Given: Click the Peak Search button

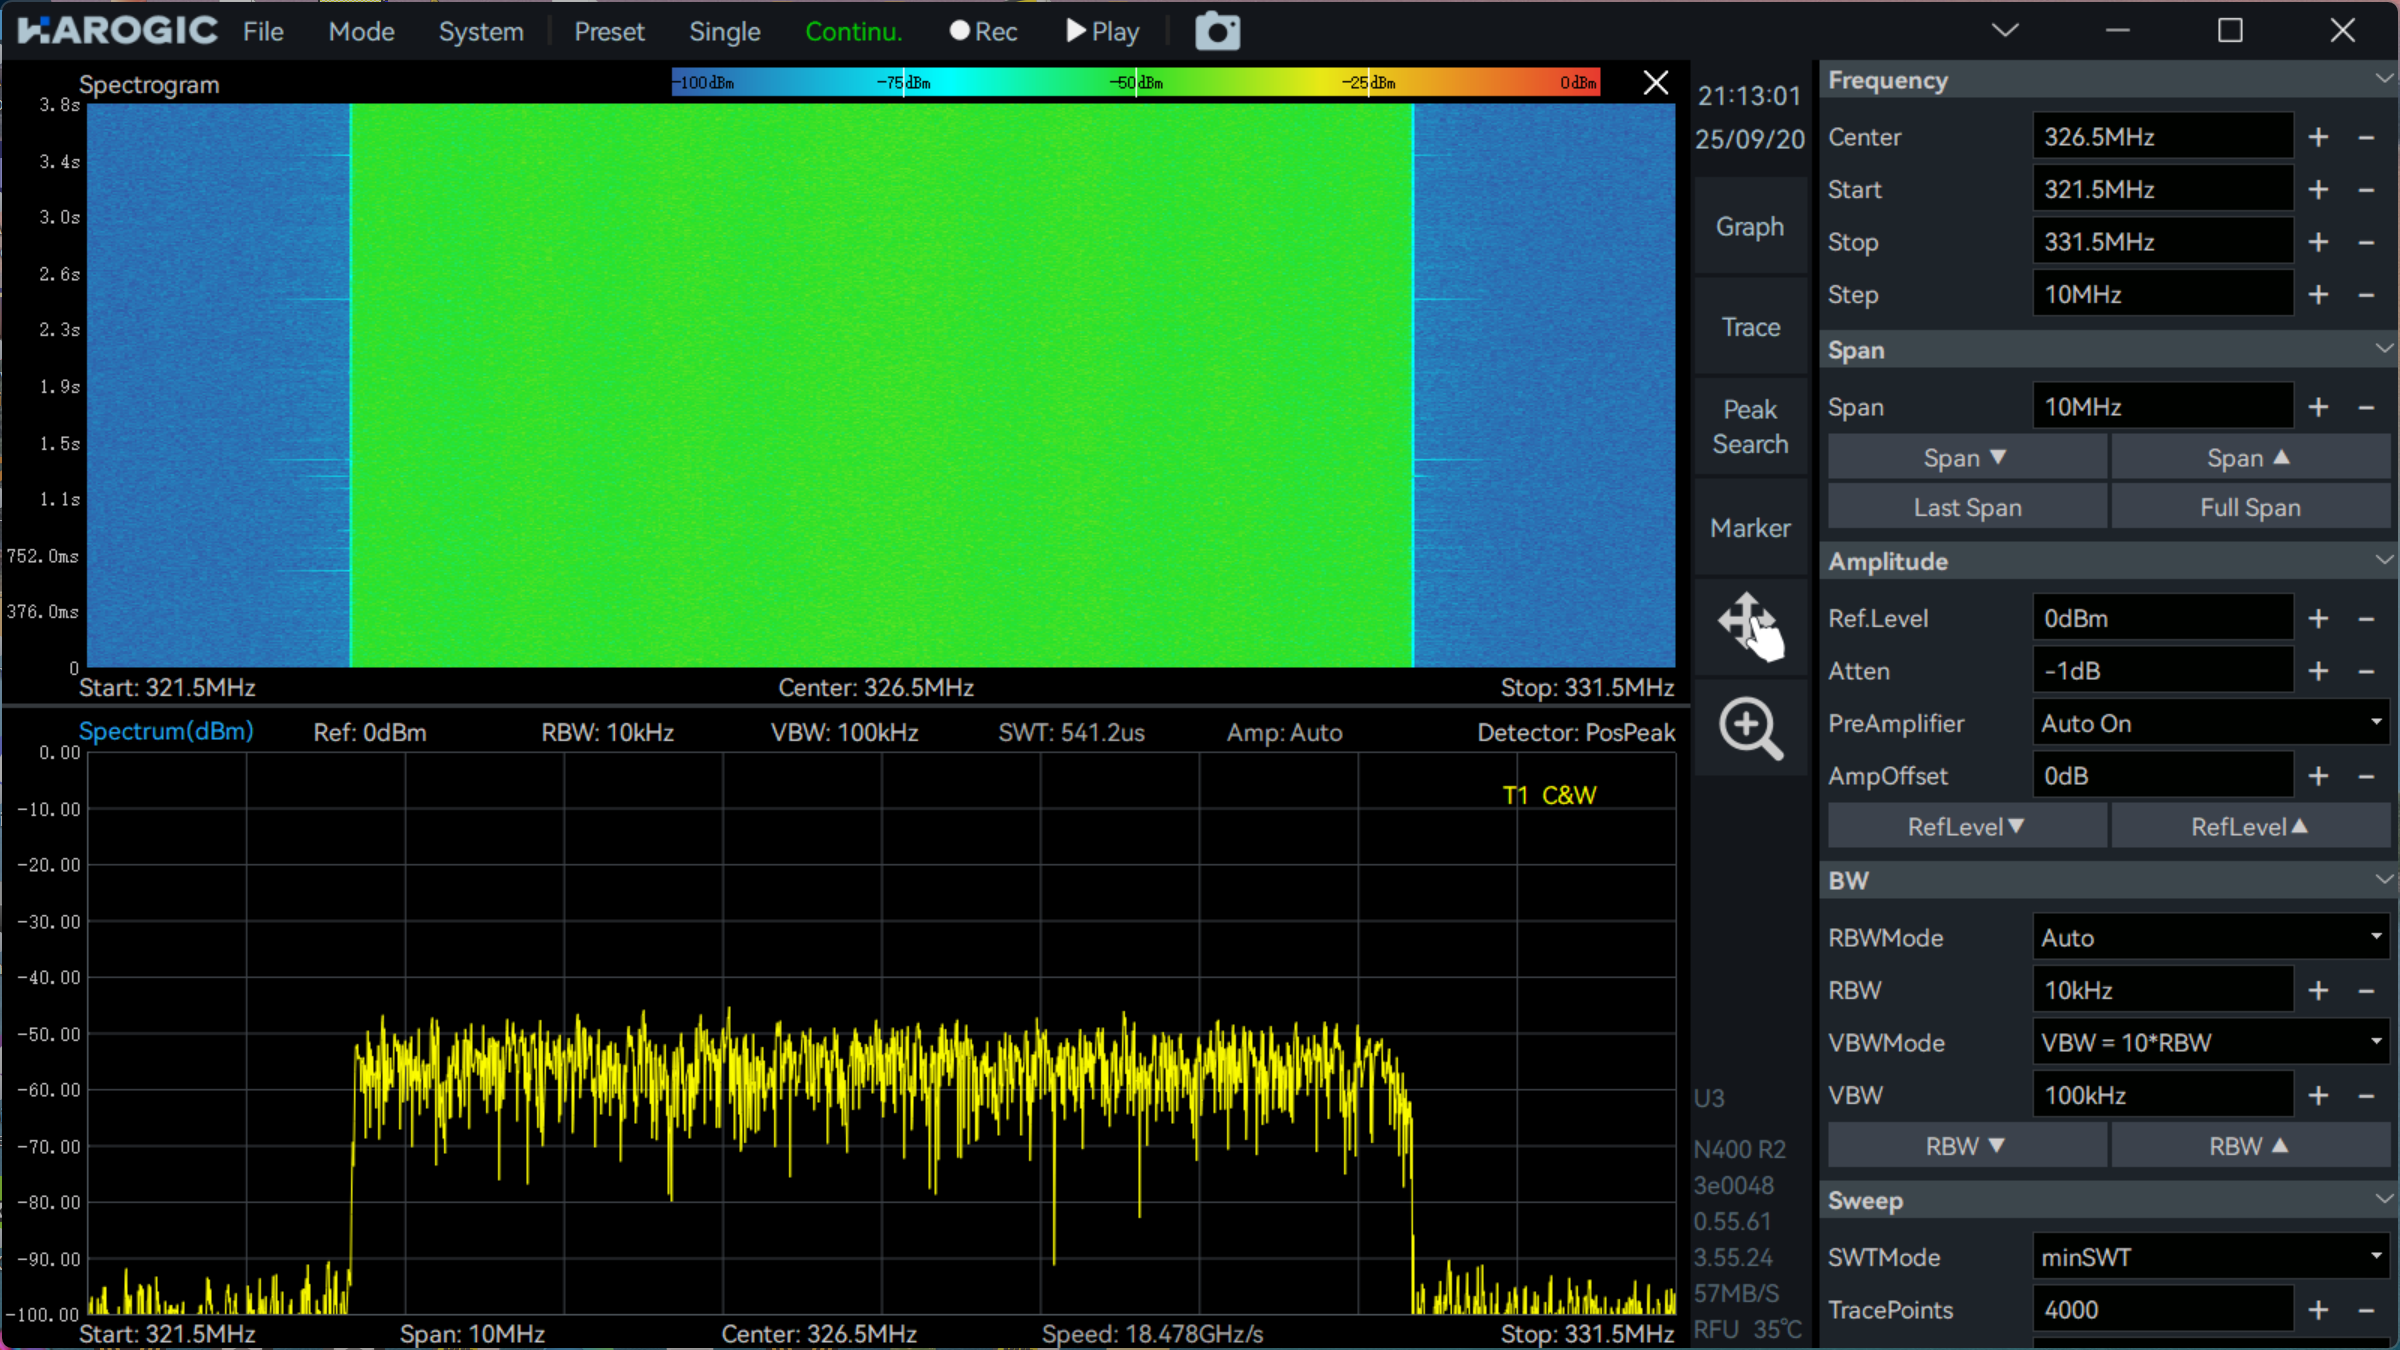Looking at the screenshot, I should (x=1750, y=427).
